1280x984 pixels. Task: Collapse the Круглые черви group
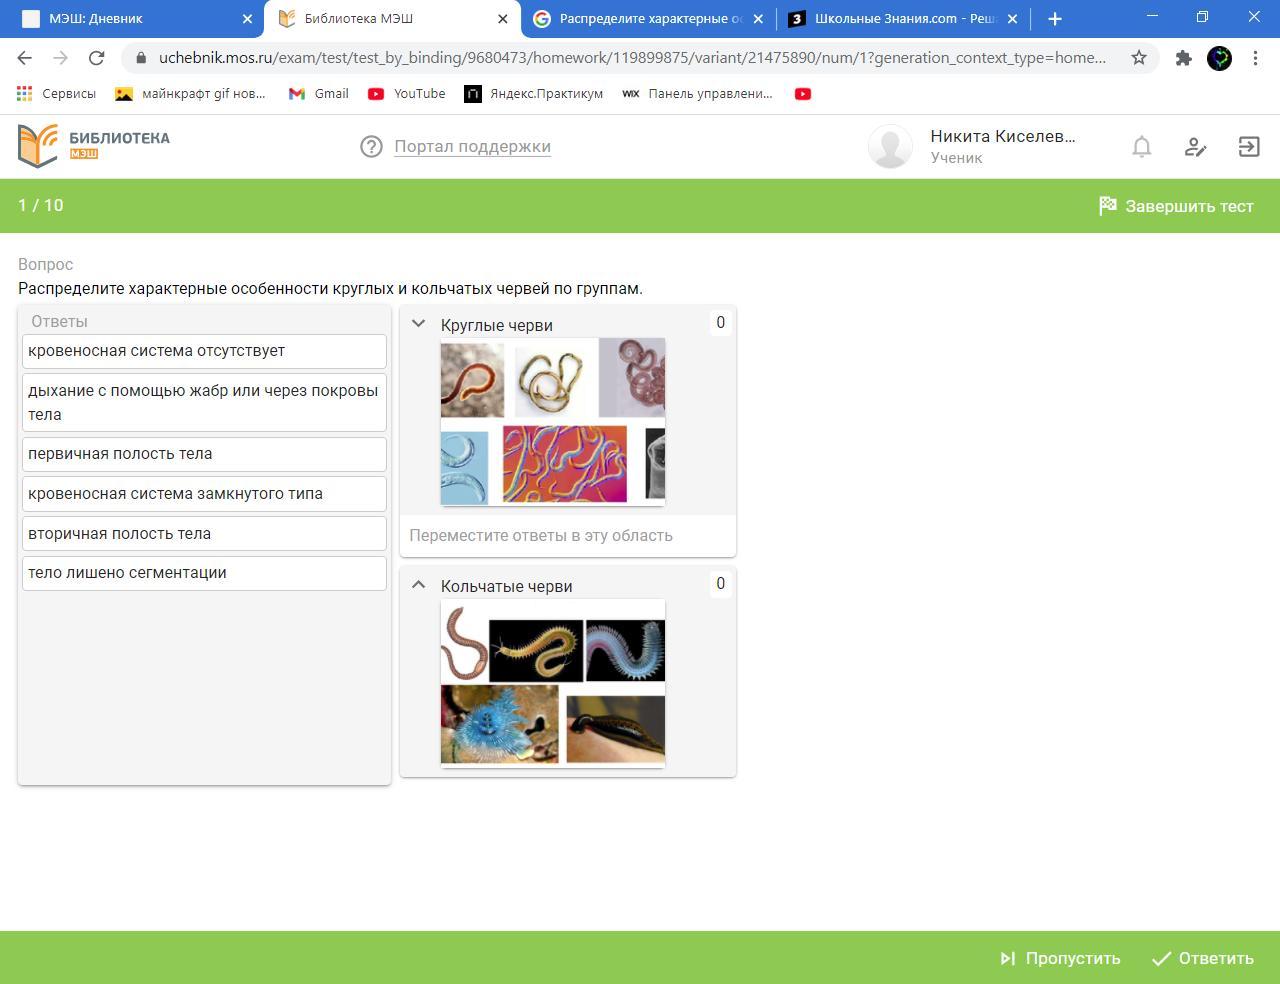(x=419, y=323)
